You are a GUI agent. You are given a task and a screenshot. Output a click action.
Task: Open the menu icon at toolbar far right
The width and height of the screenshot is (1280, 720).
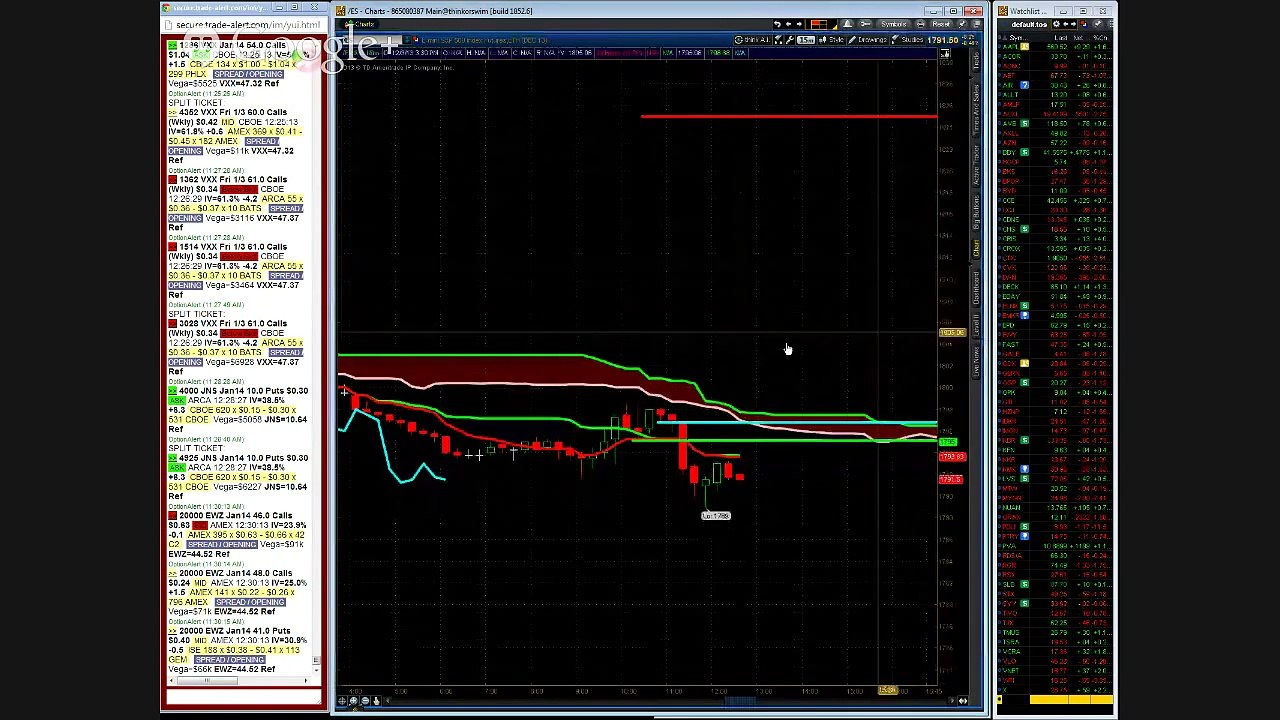[x=977, y=24]
